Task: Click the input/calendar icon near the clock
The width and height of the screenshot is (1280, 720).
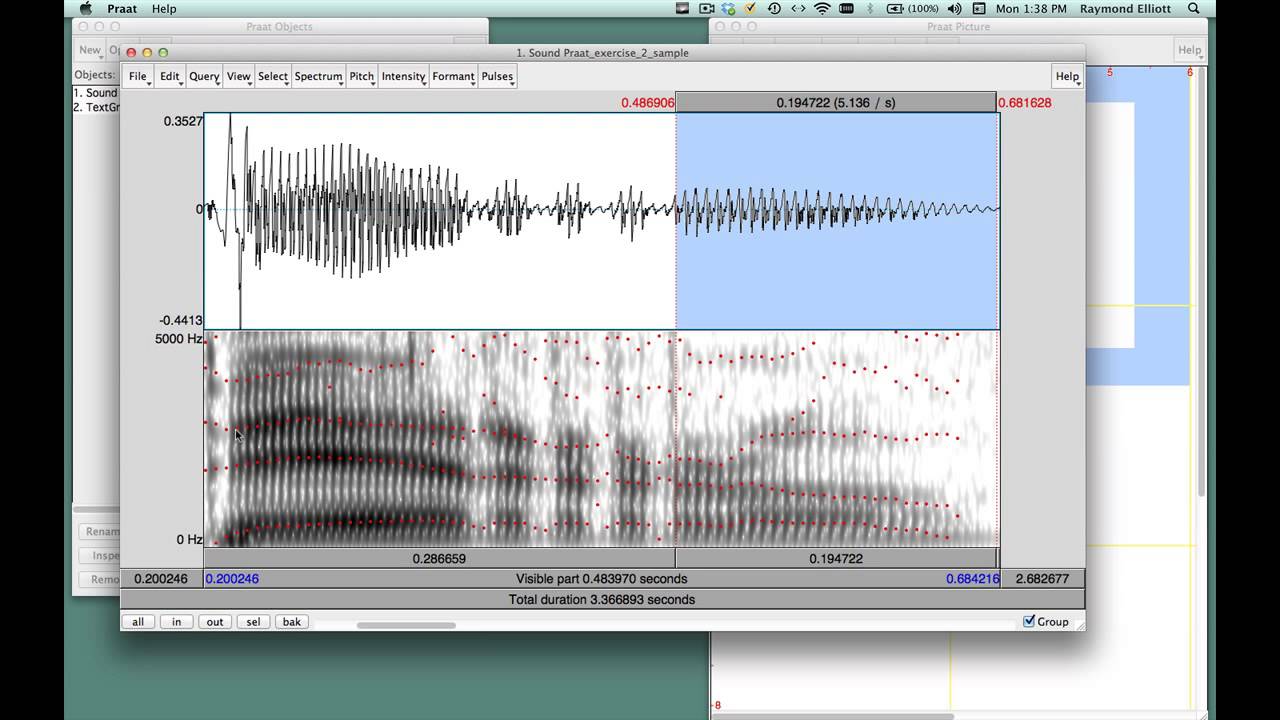Action: coord(979,8)
